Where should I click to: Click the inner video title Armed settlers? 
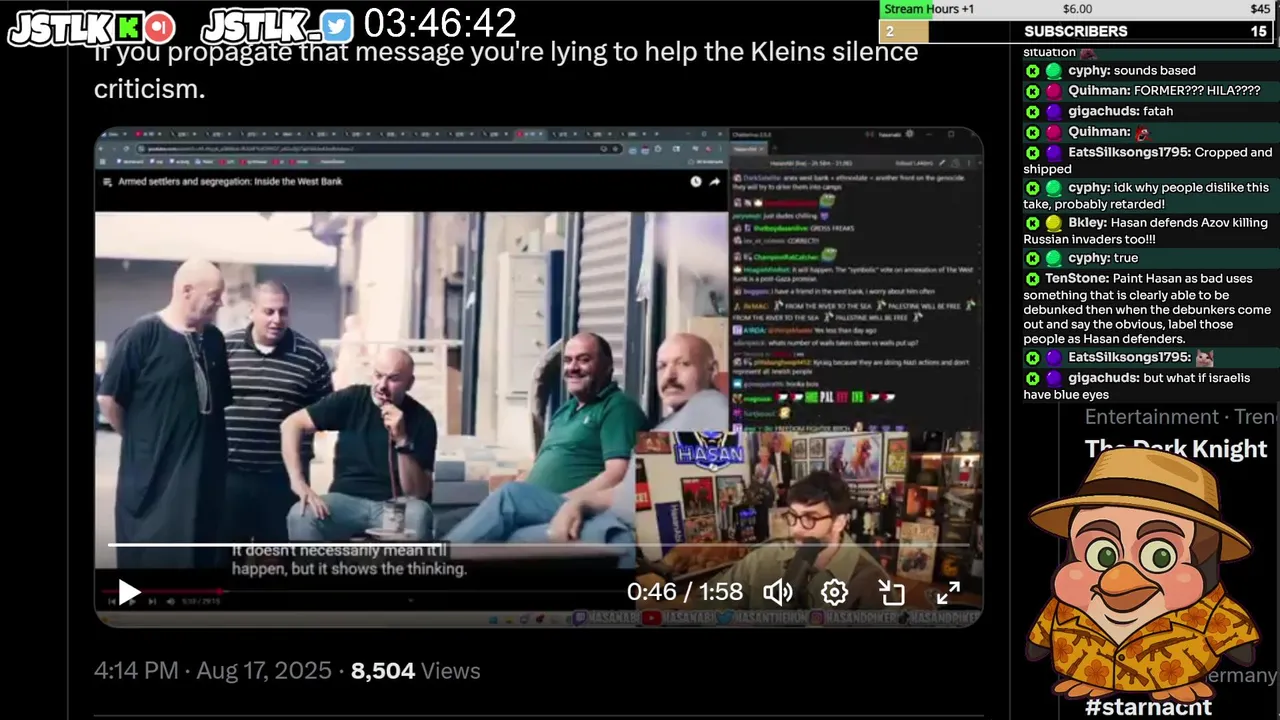click(x=230, y=182)
